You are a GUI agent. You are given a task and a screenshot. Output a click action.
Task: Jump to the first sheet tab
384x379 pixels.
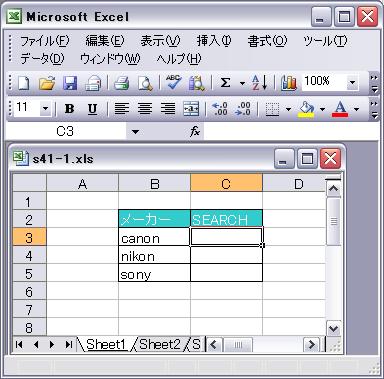pyautogui.click(x=19, y=344)
